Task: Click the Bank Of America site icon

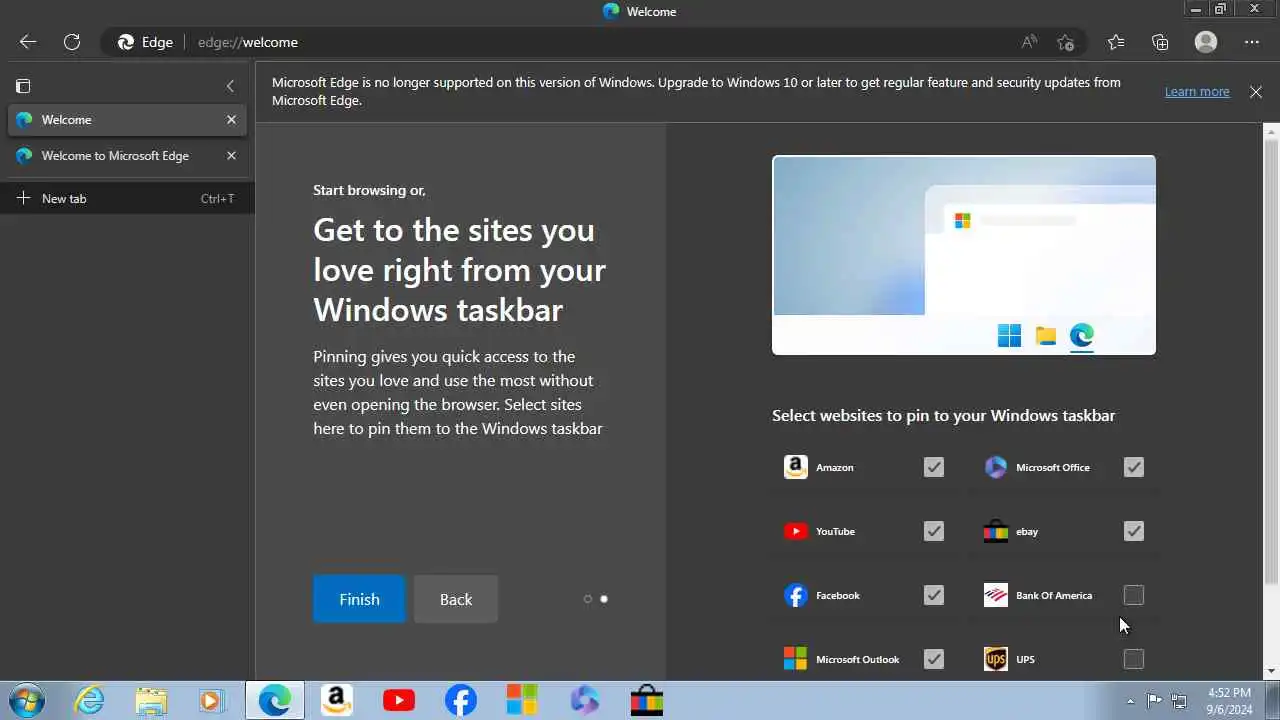Action: tap(996, 595)
